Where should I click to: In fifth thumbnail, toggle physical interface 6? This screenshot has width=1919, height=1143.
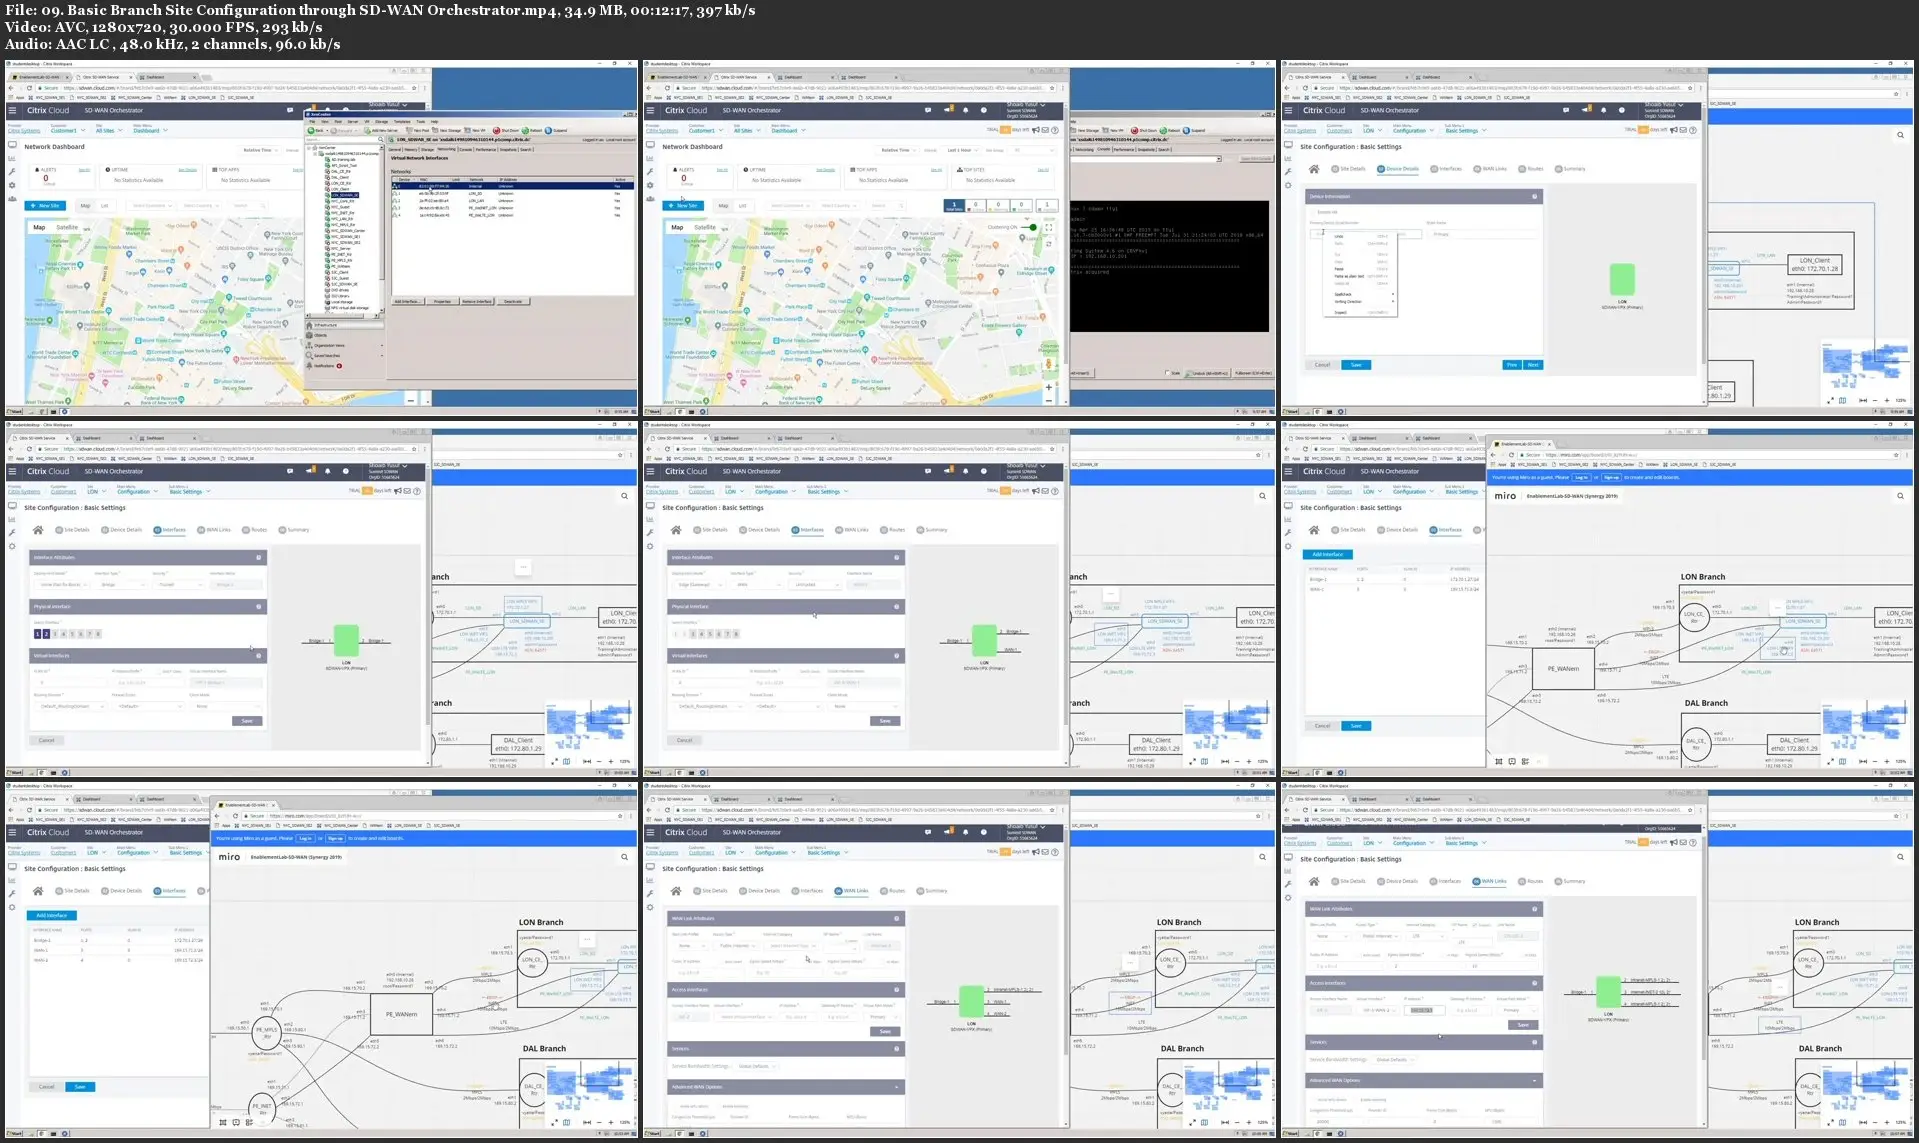[x=719, y=634]
